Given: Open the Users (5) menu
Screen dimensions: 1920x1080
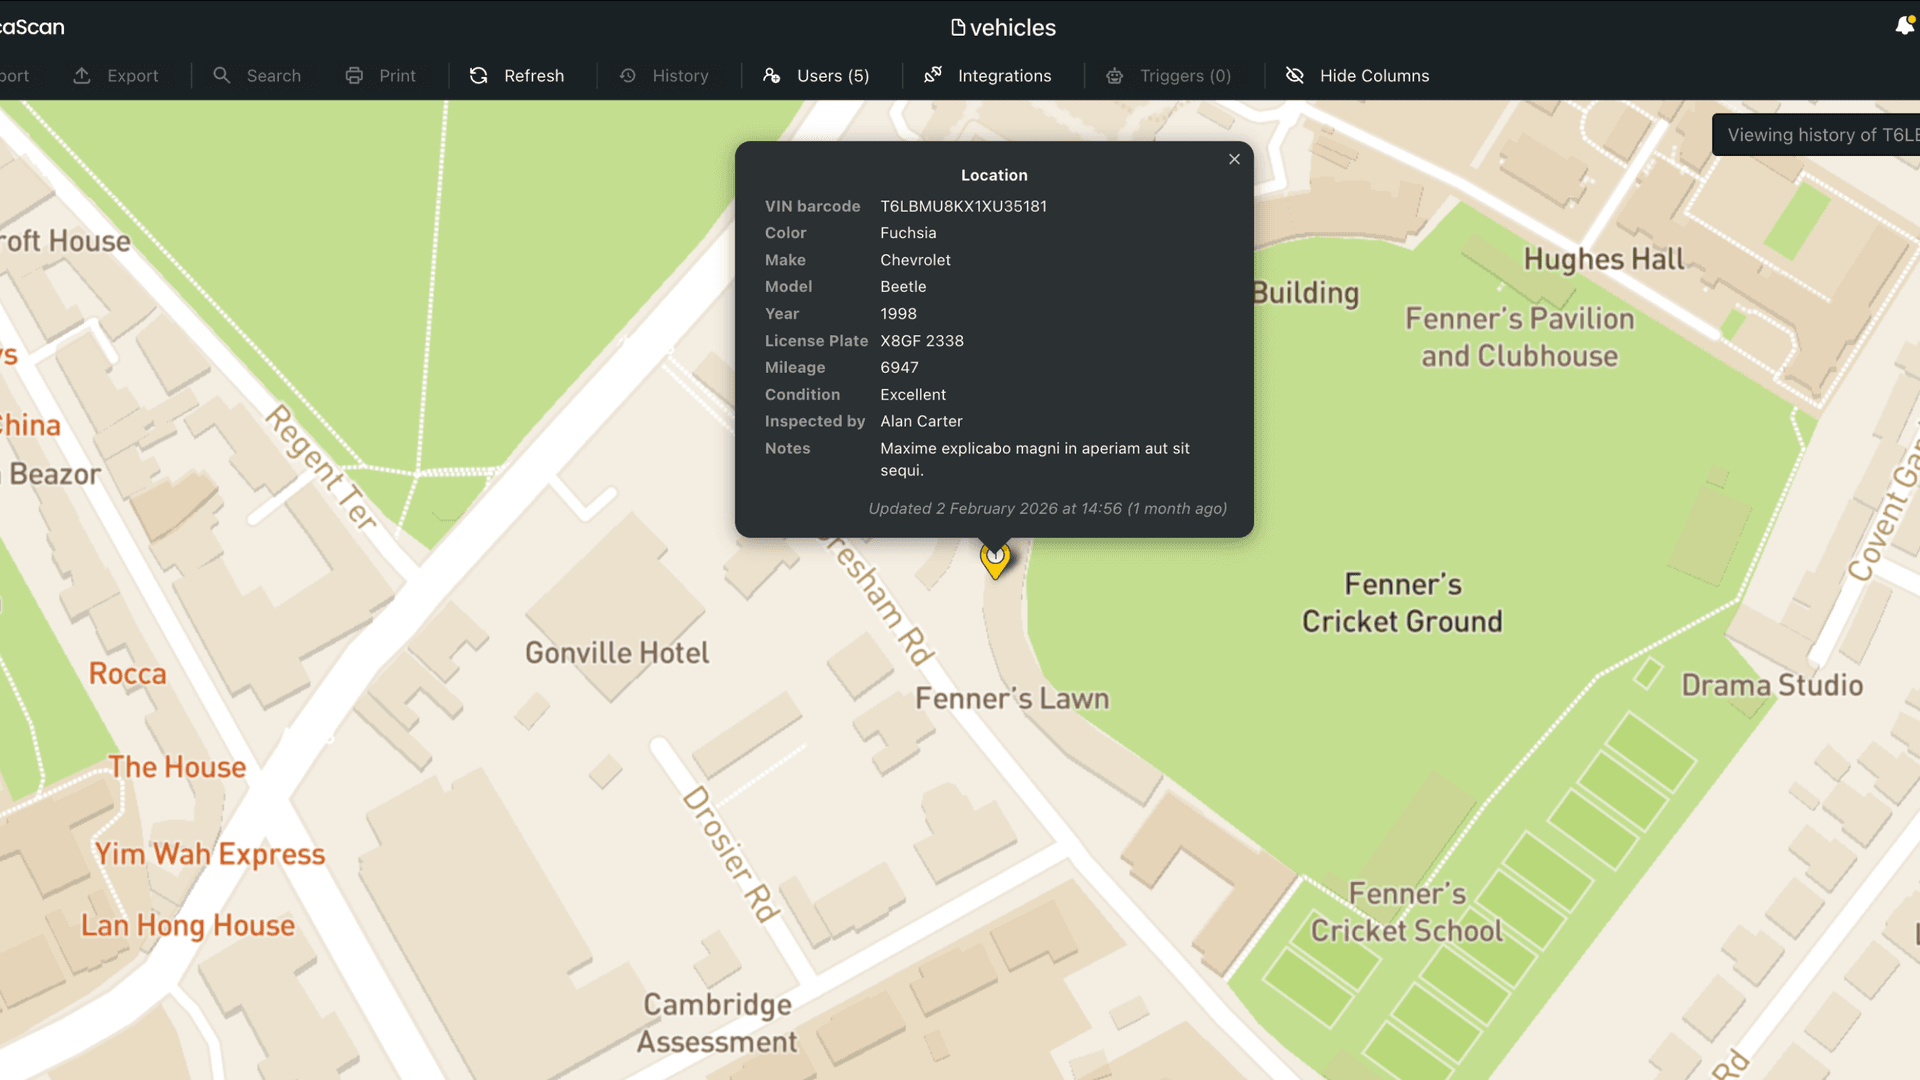Looking at the screenshot, I should click(x=832, y=75).
